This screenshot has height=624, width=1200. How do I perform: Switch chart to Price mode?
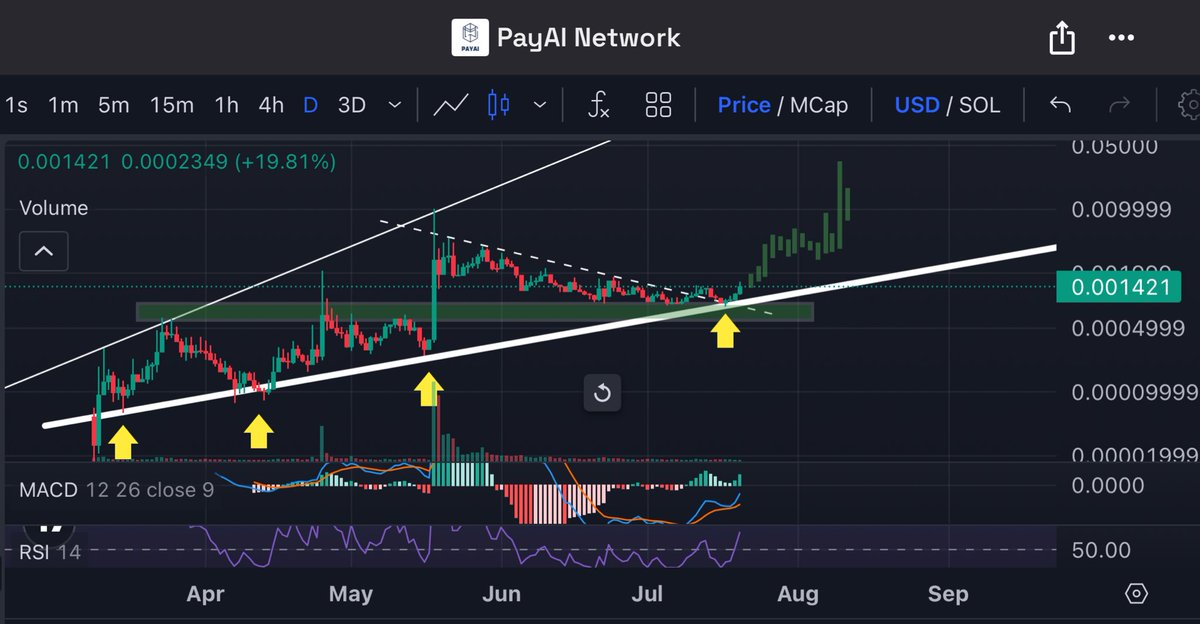click(x=744, y=105)
